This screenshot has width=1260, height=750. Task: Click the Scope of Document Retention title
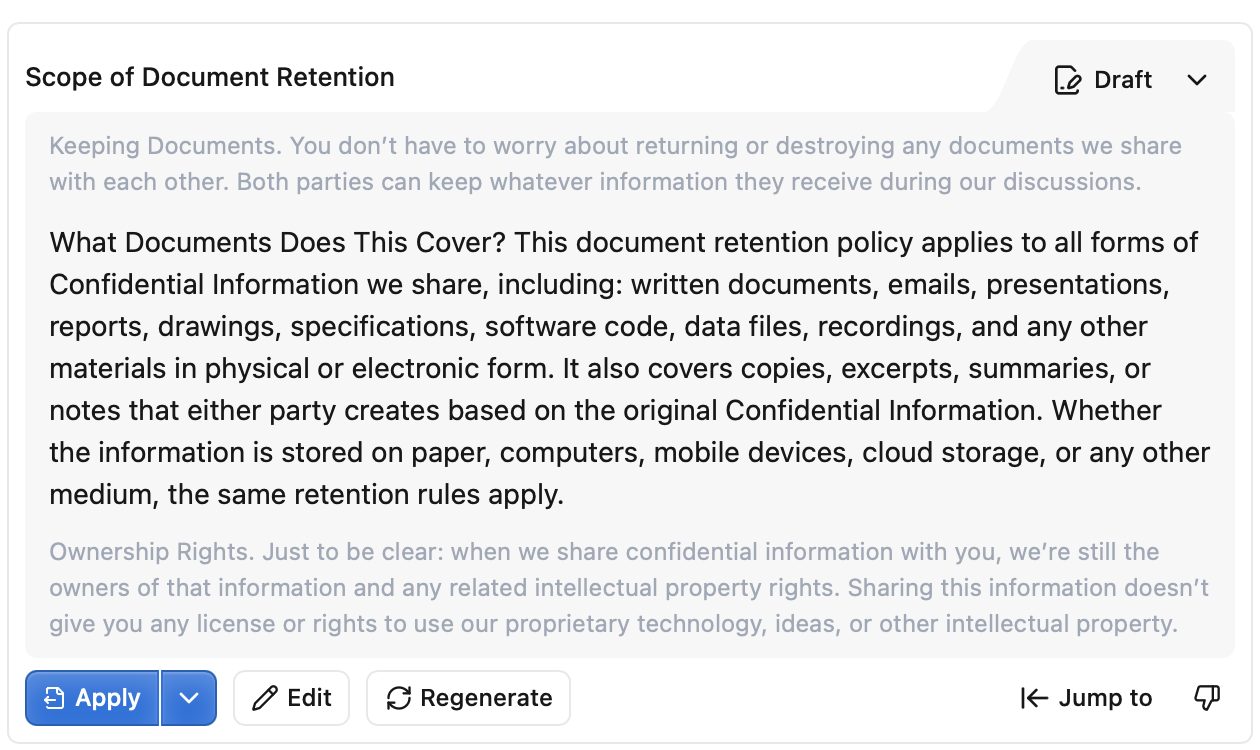coord(210,77)
